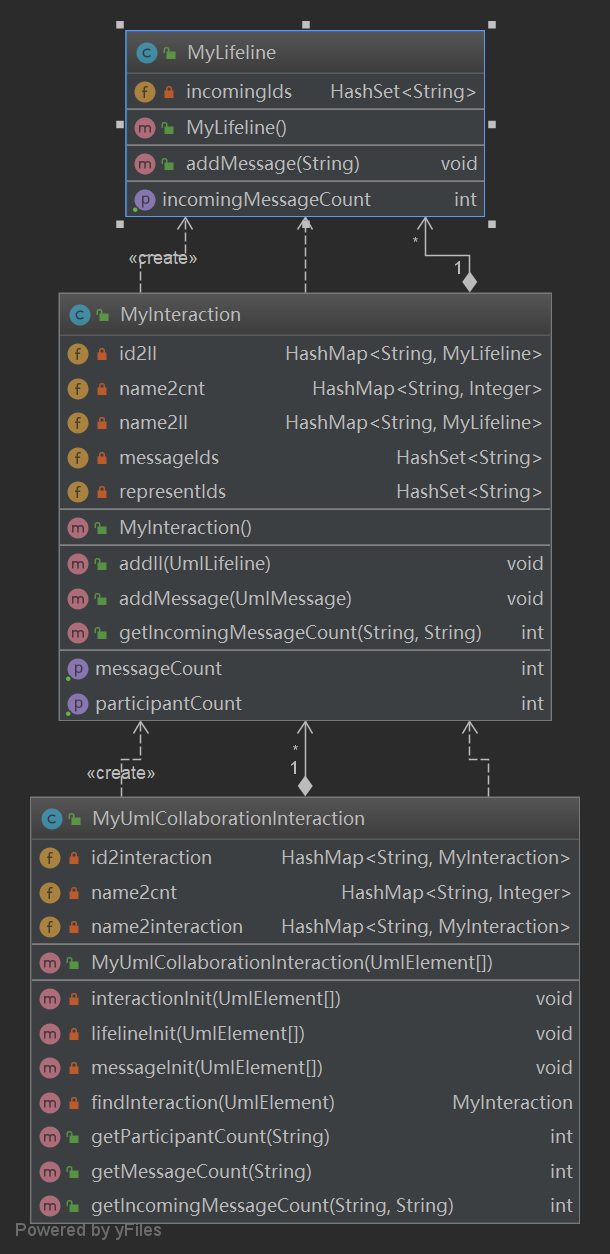Click the MyInteraction class icon

[x=79, y=315]
